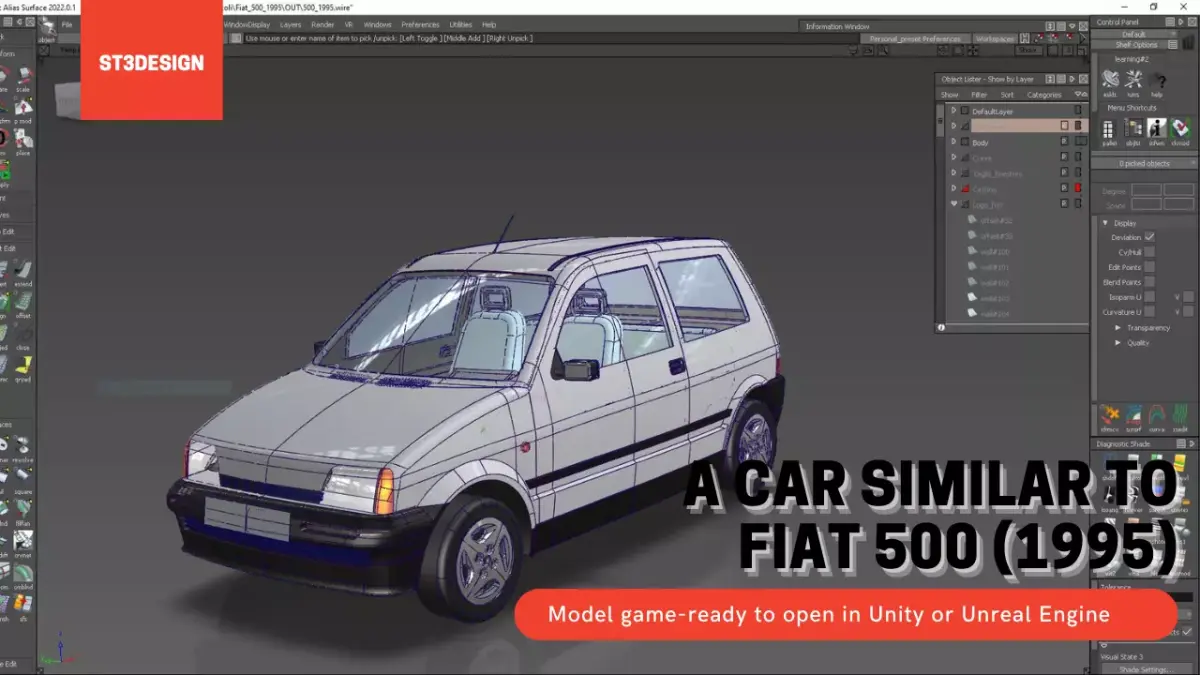
Task: Open Object Lister Categories menu
Action: [1044, 95]
